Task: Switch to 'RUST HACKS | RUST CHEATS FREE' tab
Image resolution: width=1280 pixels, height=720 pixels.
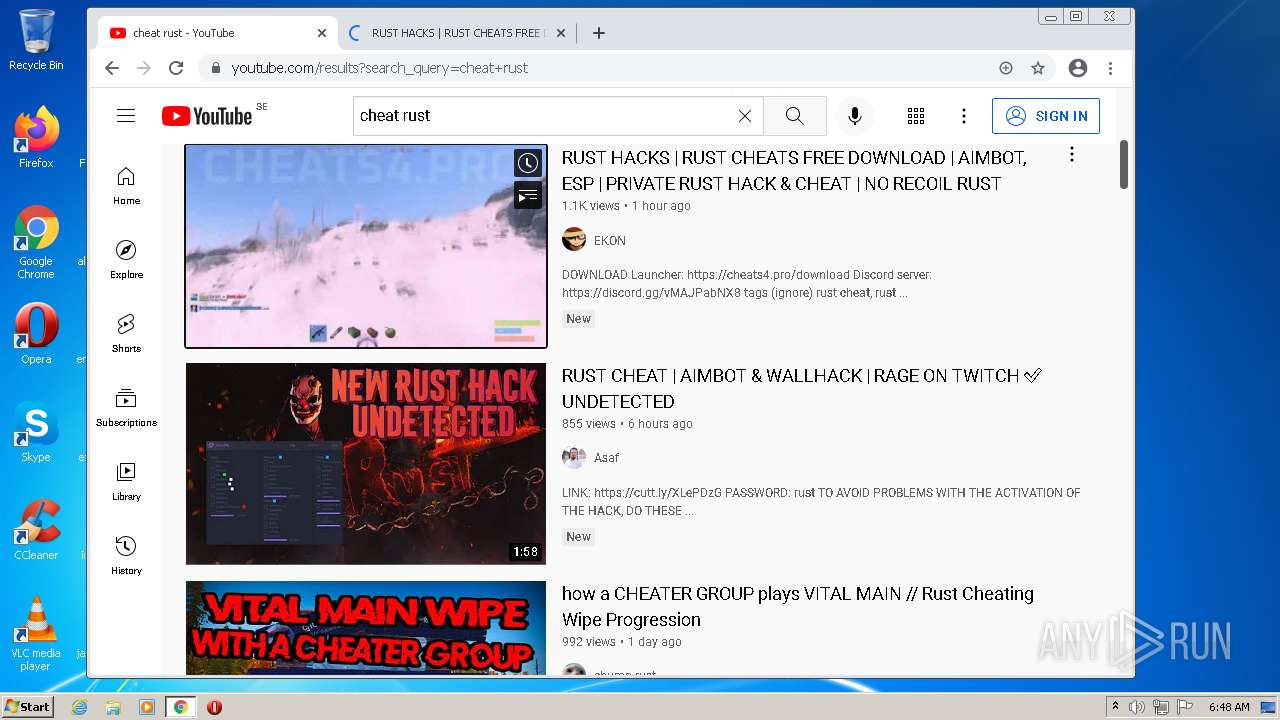Action: tap(456, 33)
